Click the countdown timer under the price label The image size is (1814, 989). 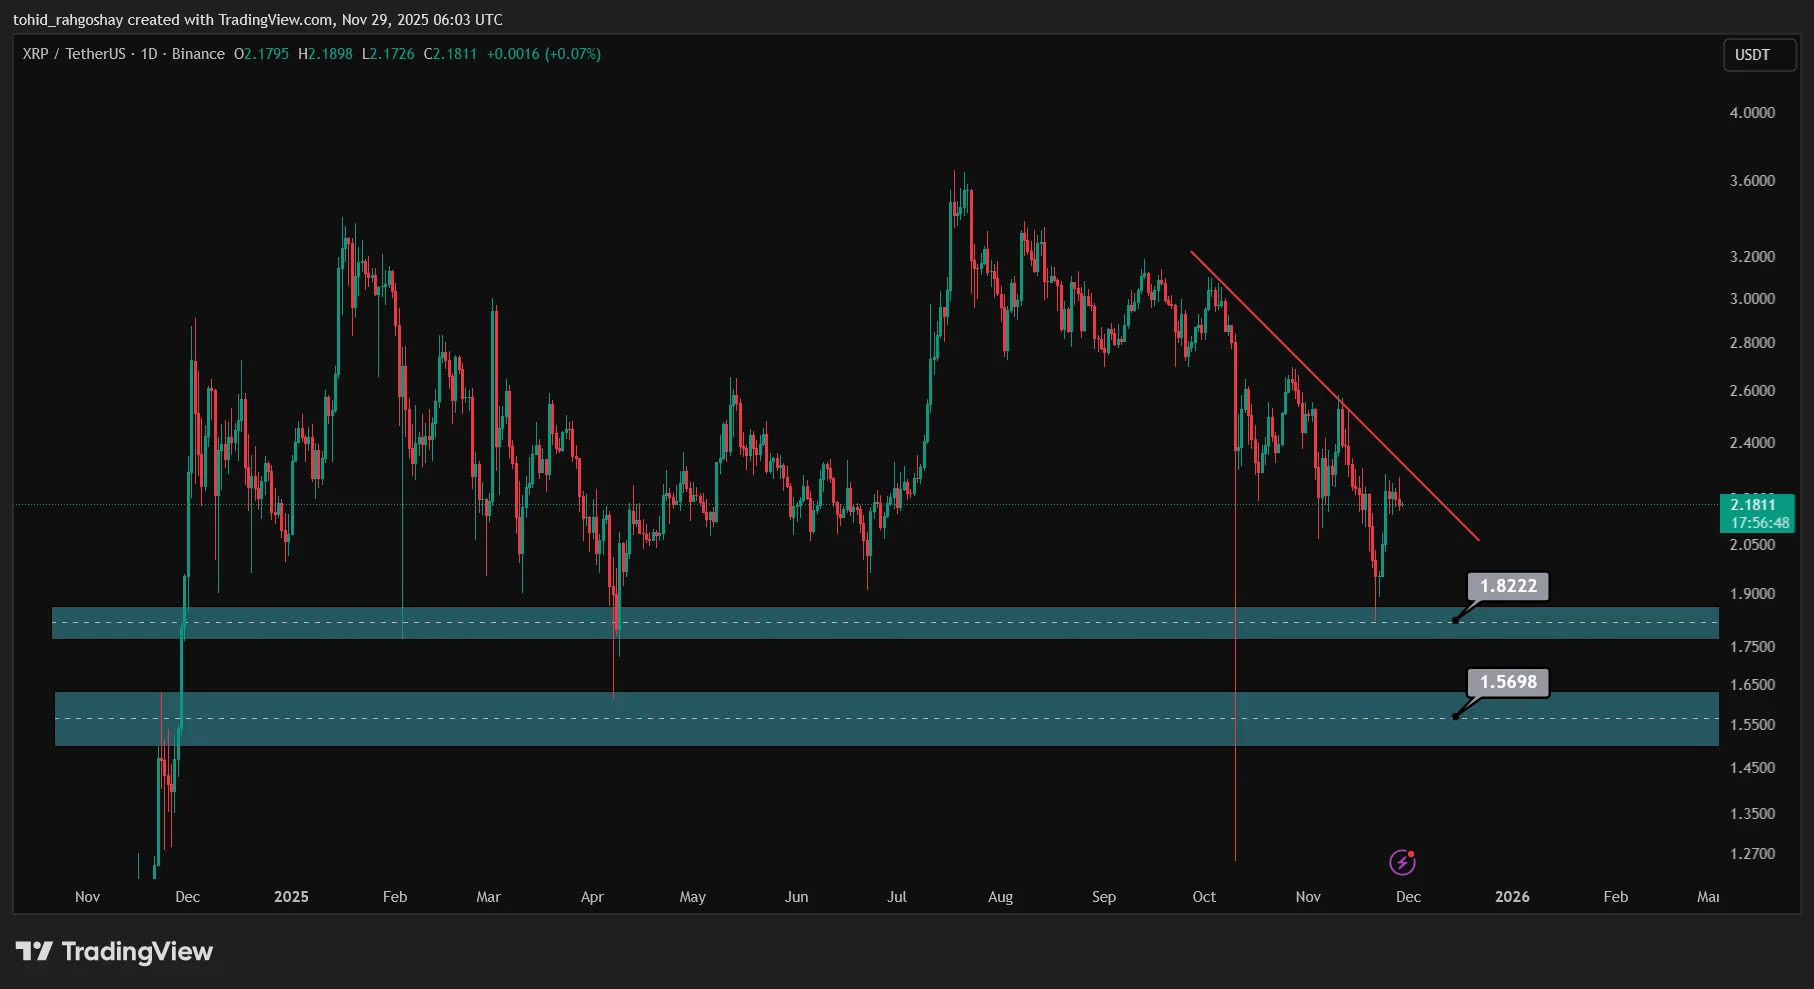1758,522
